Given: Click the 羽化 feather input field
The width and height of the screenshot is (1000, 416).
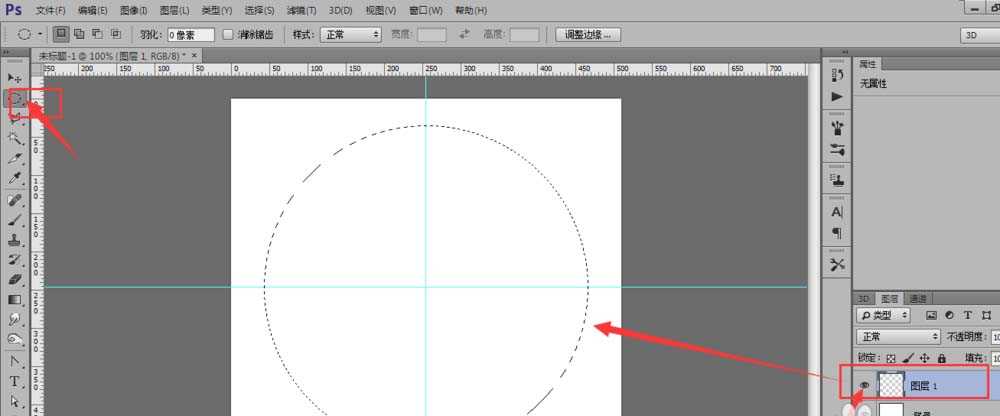Looking at the screenshot, I should 190,34.
